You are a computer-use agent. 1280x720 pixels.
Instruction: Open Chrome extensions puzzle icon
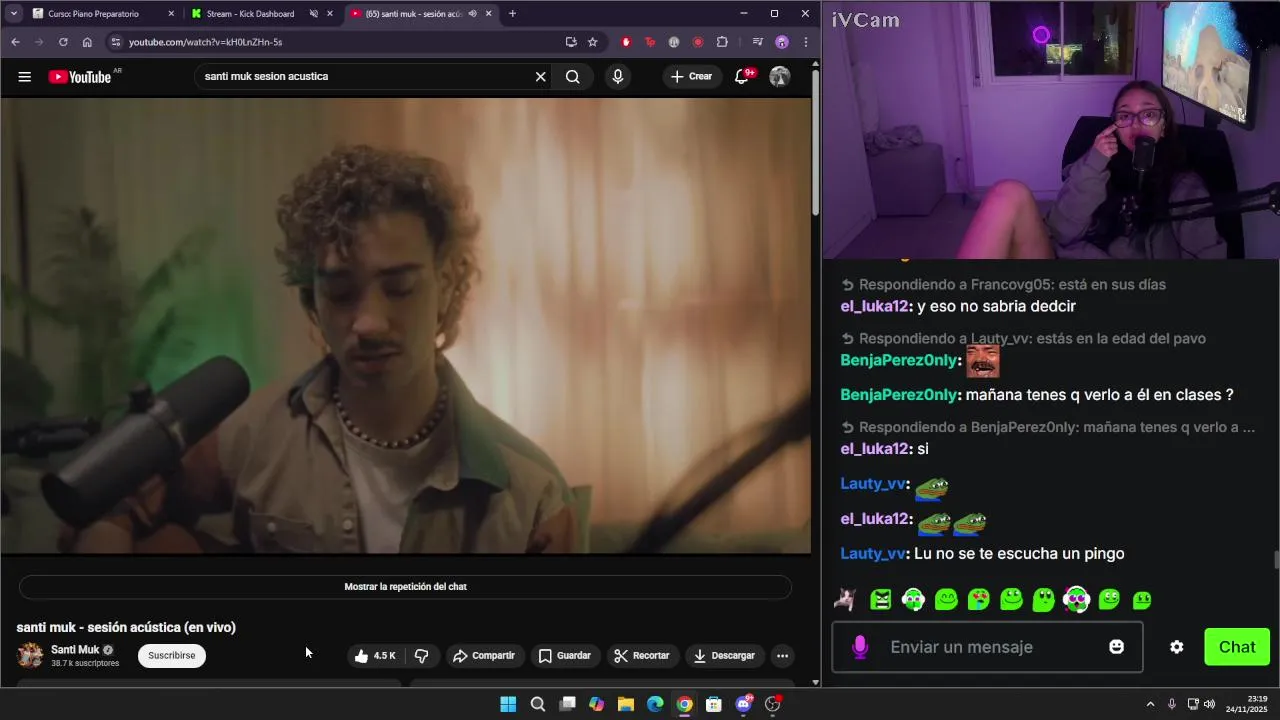[722, 42]
